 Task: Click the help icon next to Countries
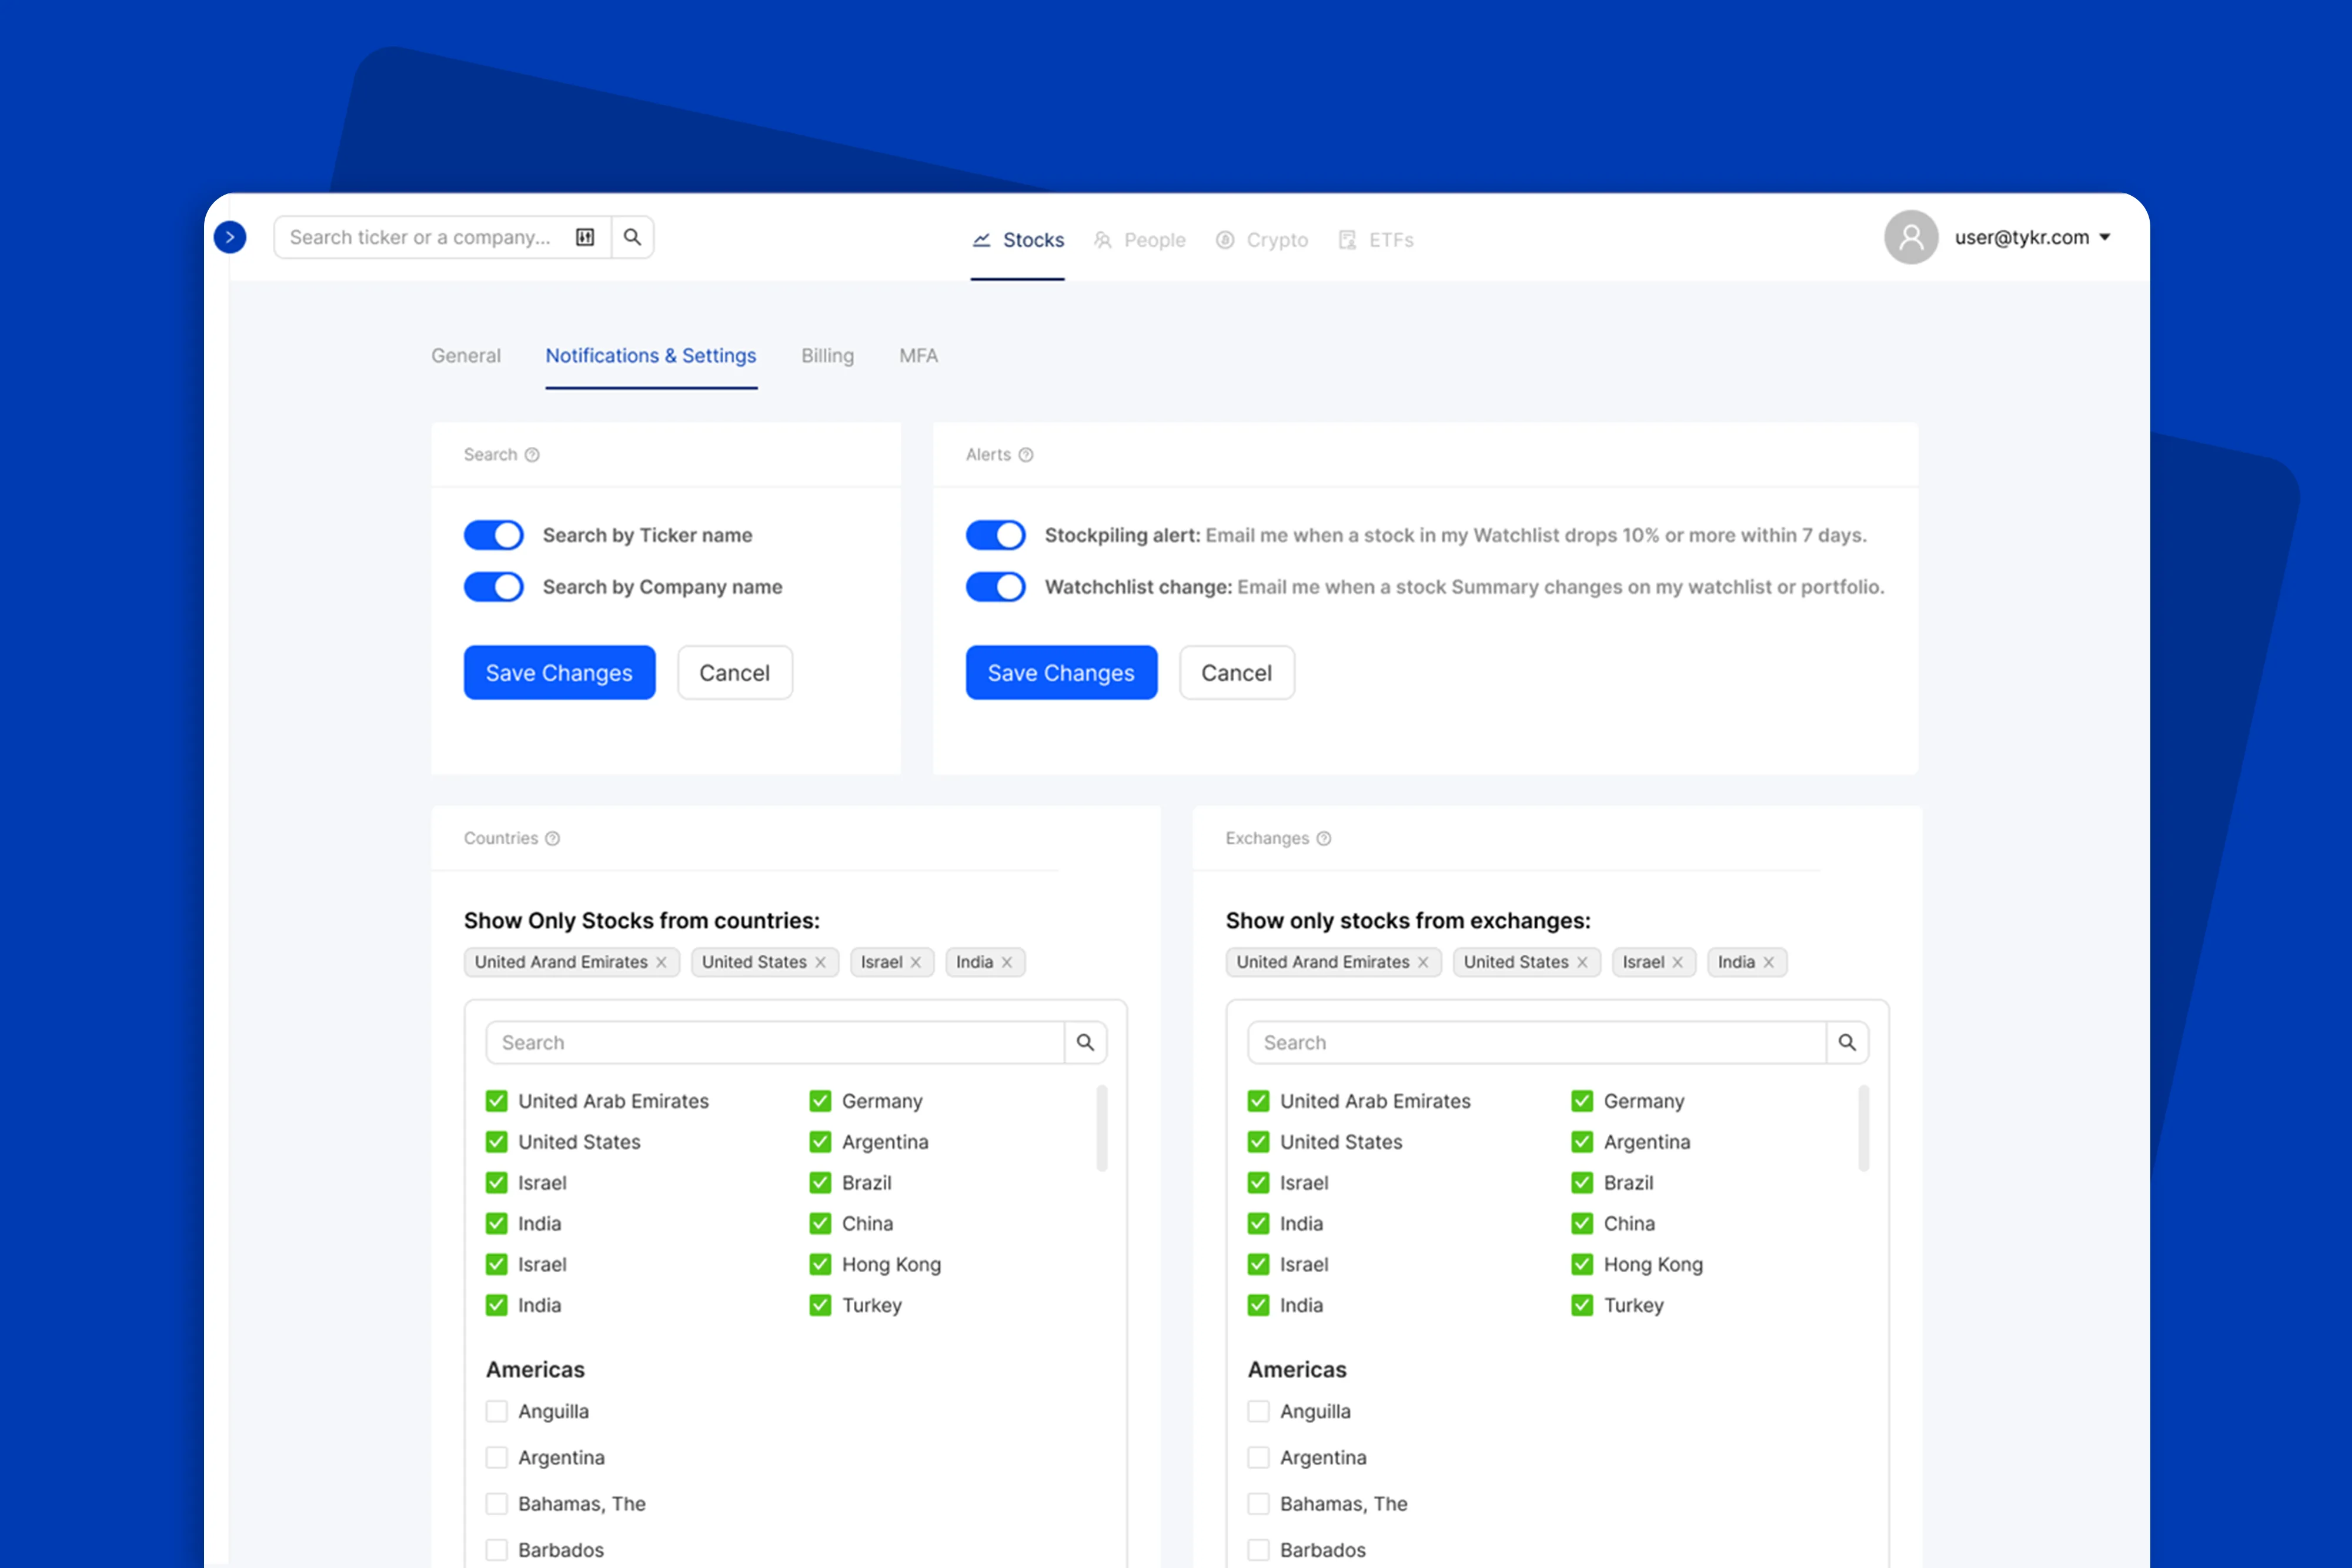pyautogui.click(x=552, y=838)
